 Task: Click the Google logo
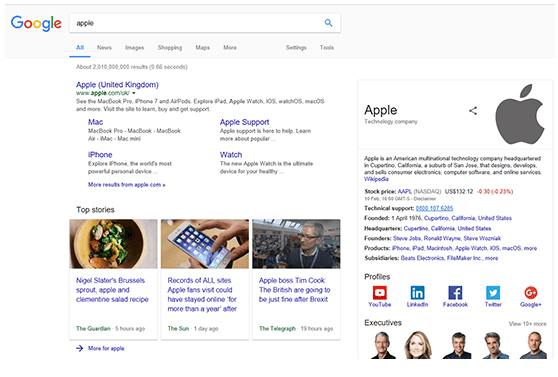[36, 23]
